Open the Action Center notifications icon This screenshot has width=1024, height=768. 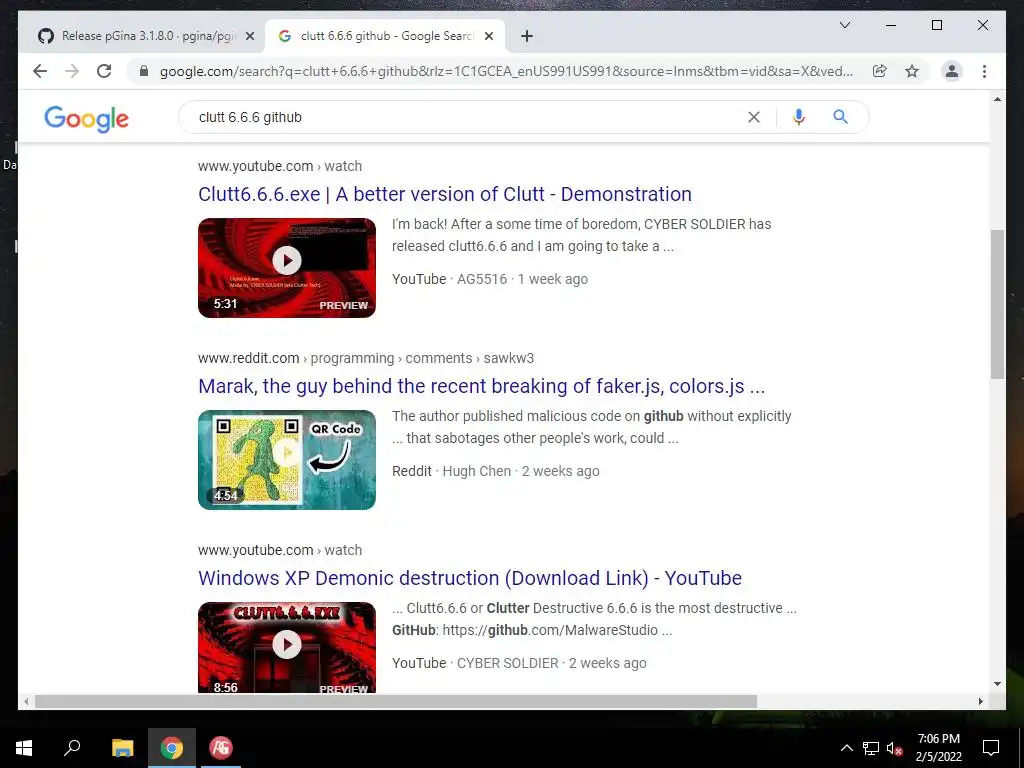991,748
